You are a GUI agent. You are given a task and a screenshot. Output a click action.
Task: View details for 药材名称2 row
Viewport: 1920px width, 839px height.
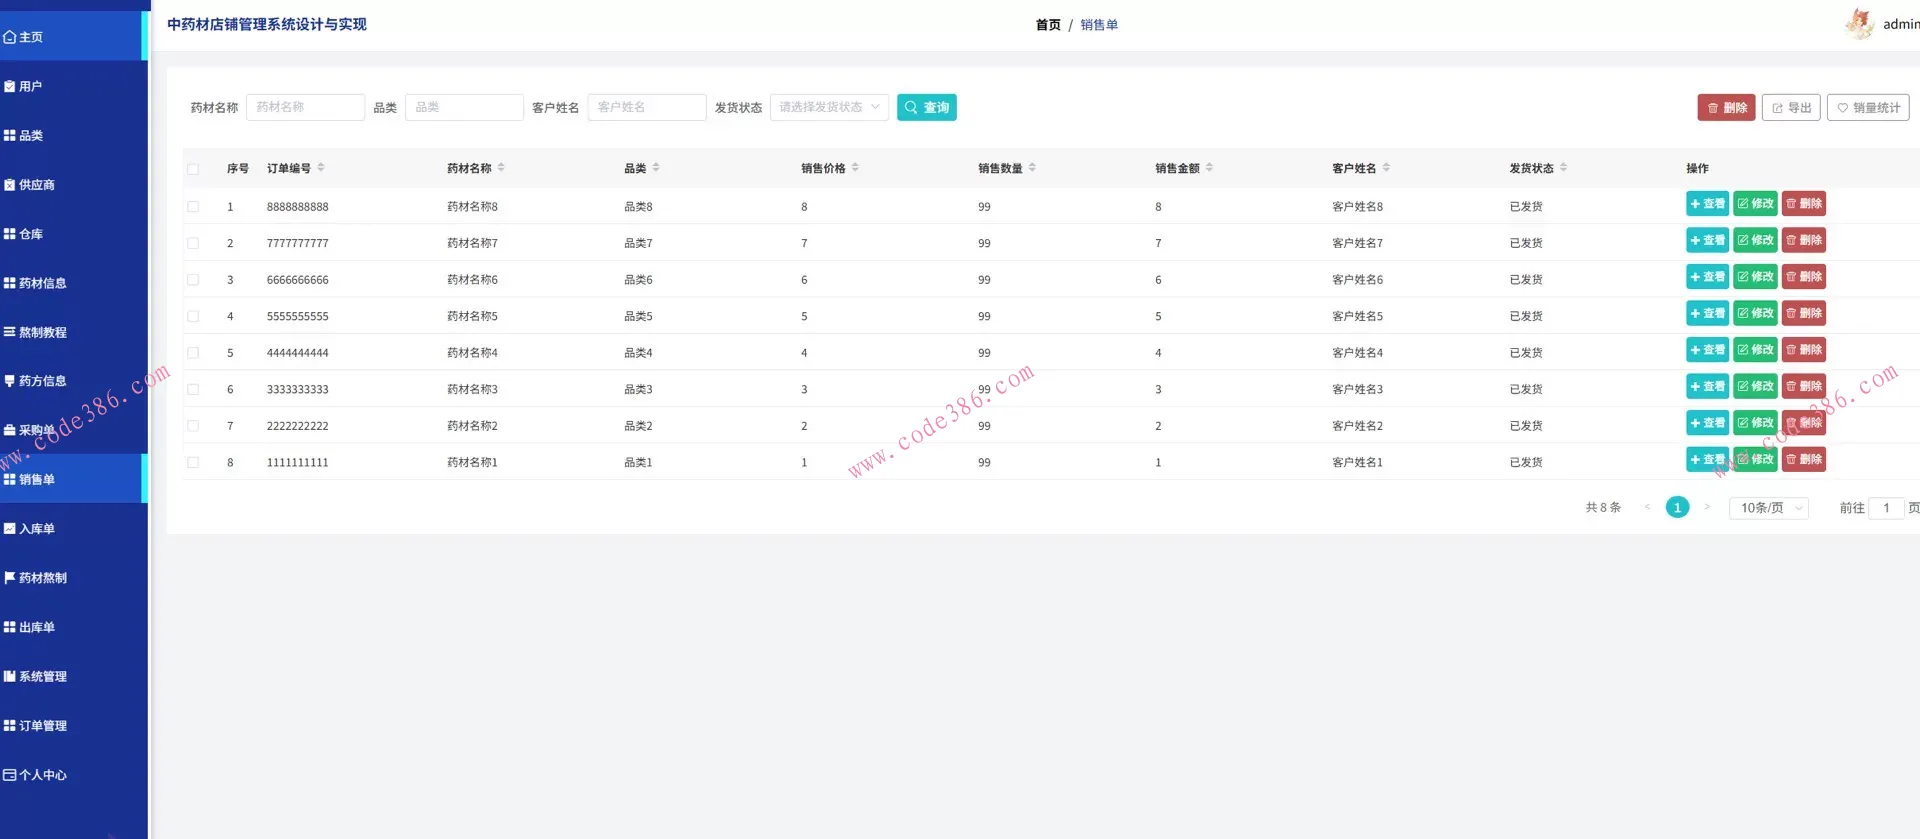[x=1707, y=423]
